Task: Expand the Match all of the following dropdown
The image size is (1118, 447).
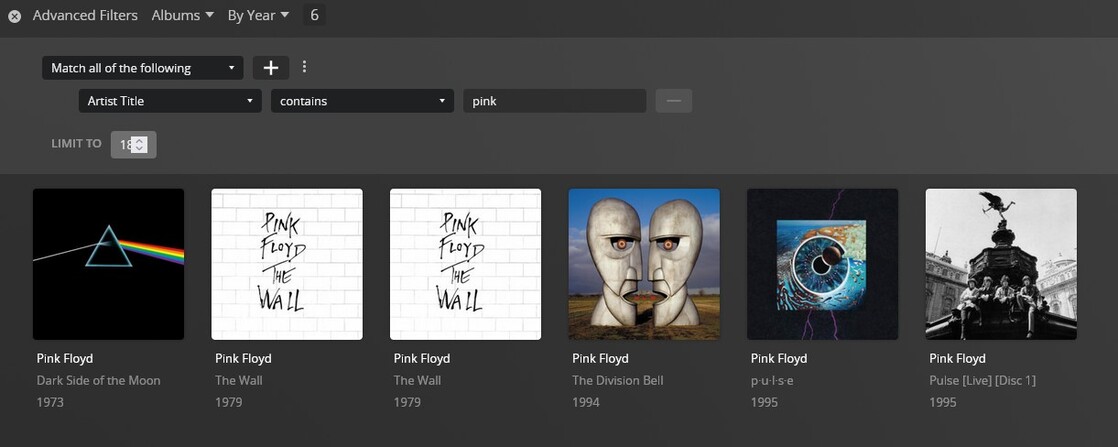Action: click(143, 68)
